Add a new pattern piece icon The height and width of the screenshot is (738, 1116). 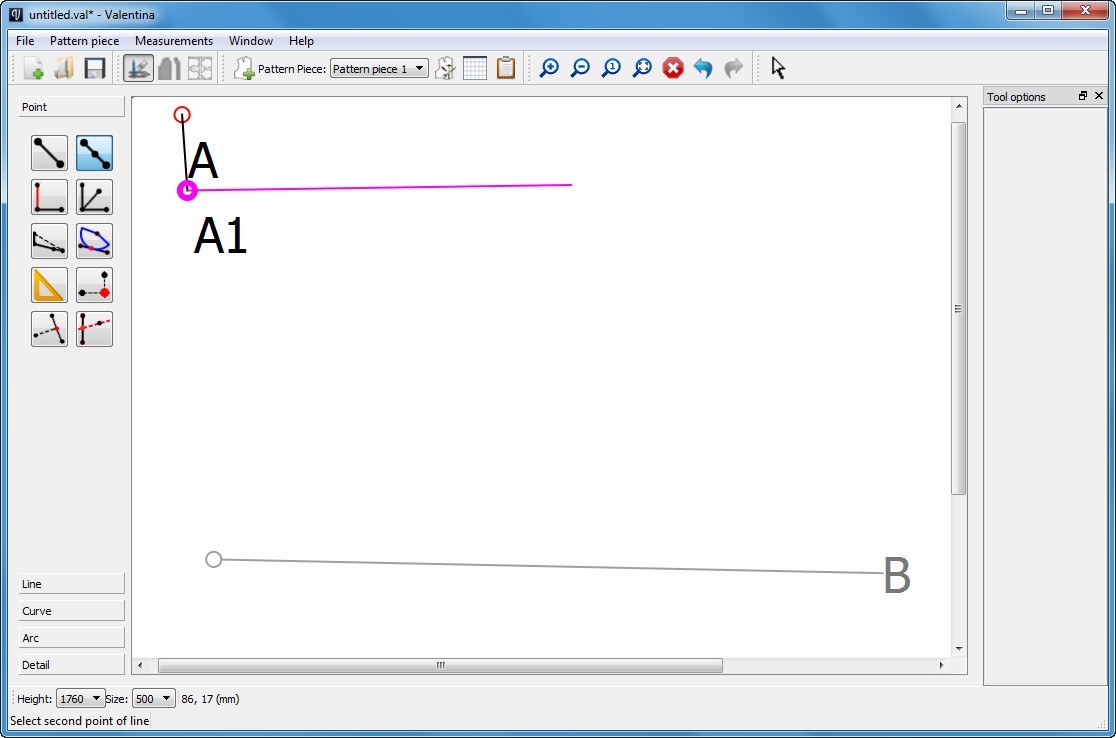tap(243, 68)
